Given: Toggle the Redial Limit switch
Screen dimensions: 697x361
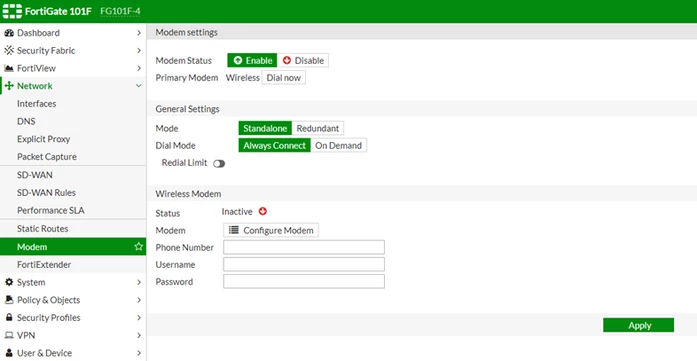Looking at the screenshot, I should (x=219, y=164).
